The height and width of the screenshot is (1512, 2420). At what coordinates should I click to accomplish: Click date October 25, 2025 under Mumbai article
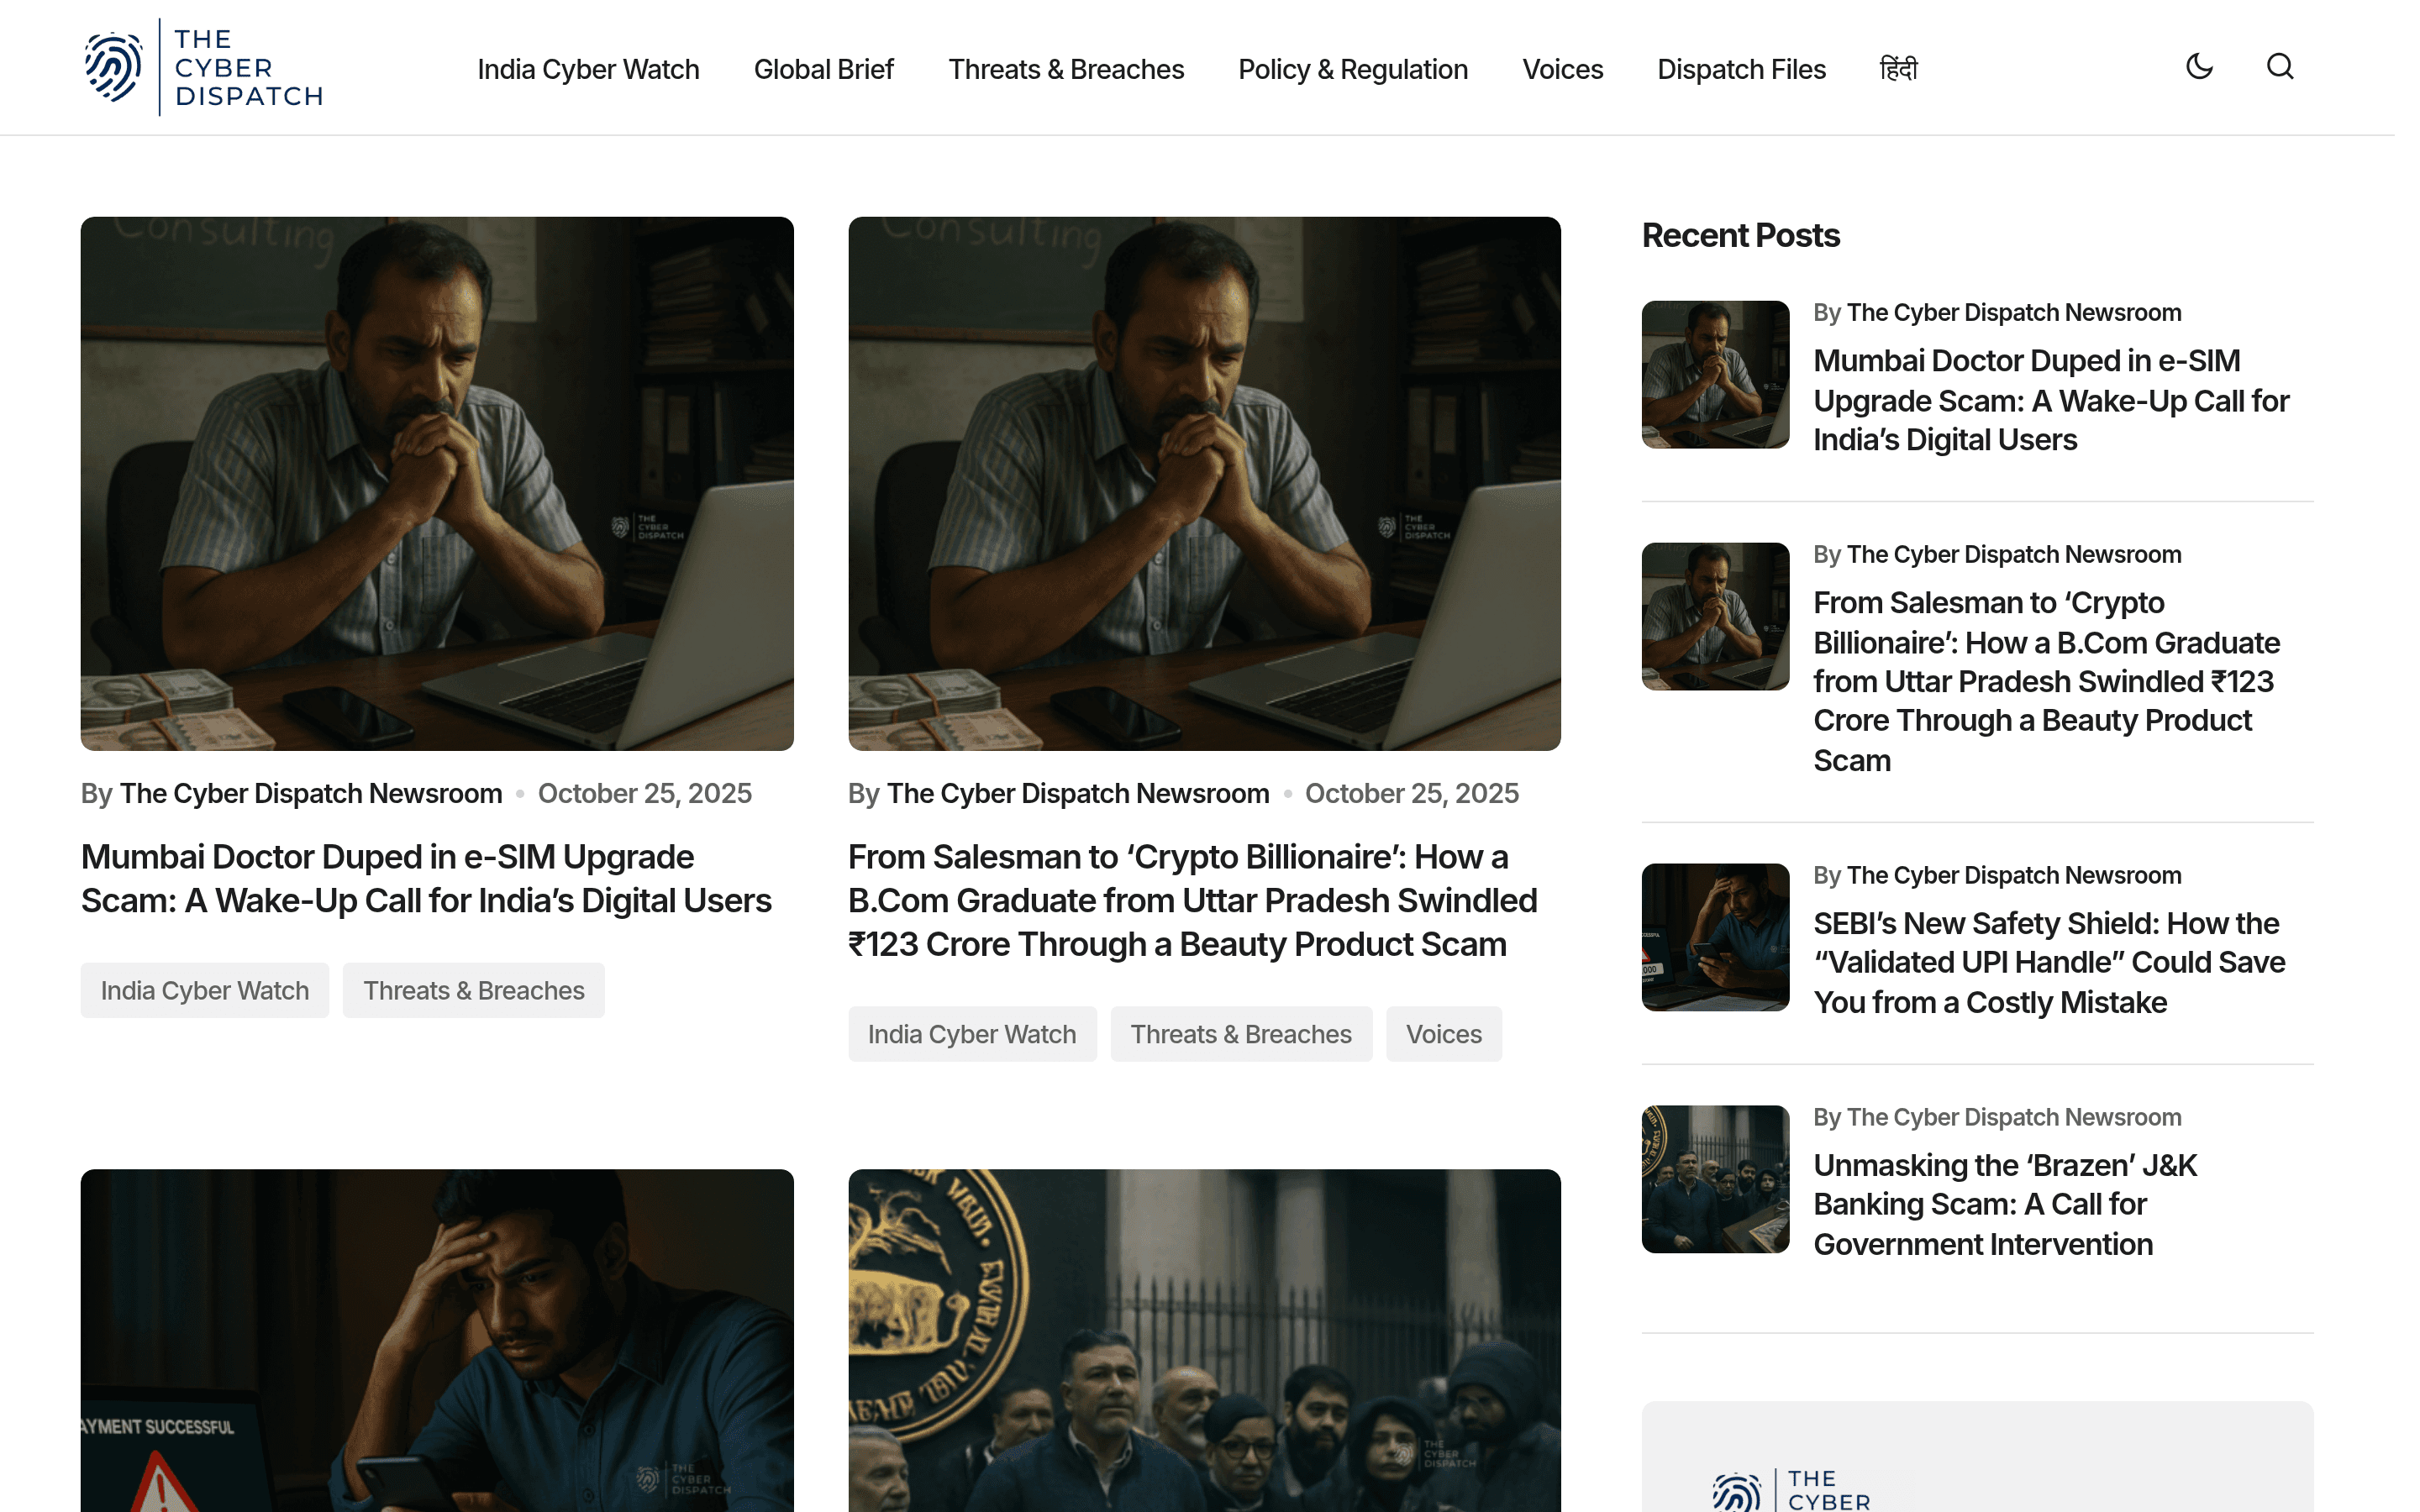tap(645, 793)
